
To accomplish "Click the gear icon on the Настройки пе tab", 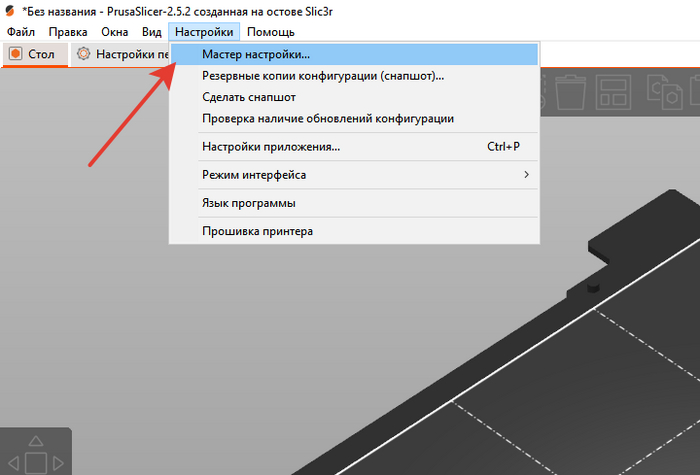I will [x=83, y=54].
